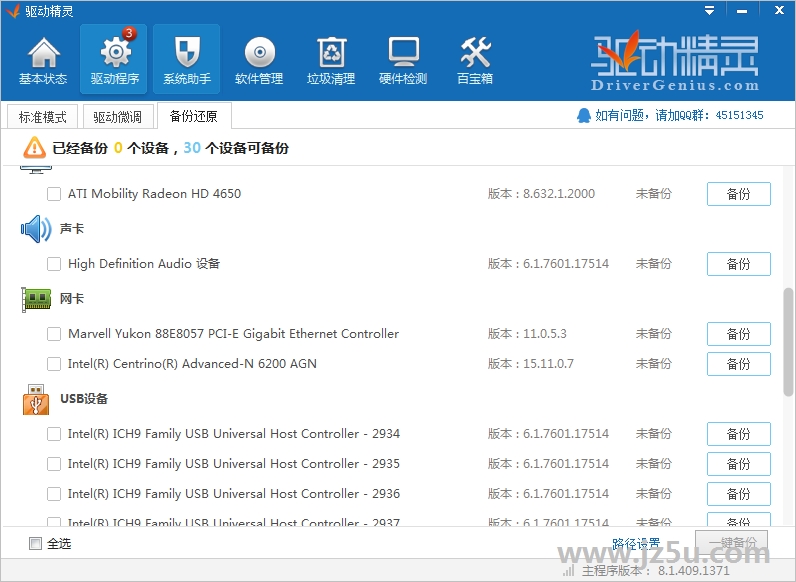
Task: Check the High Definition Audio 设备 box
Action: 54,264
